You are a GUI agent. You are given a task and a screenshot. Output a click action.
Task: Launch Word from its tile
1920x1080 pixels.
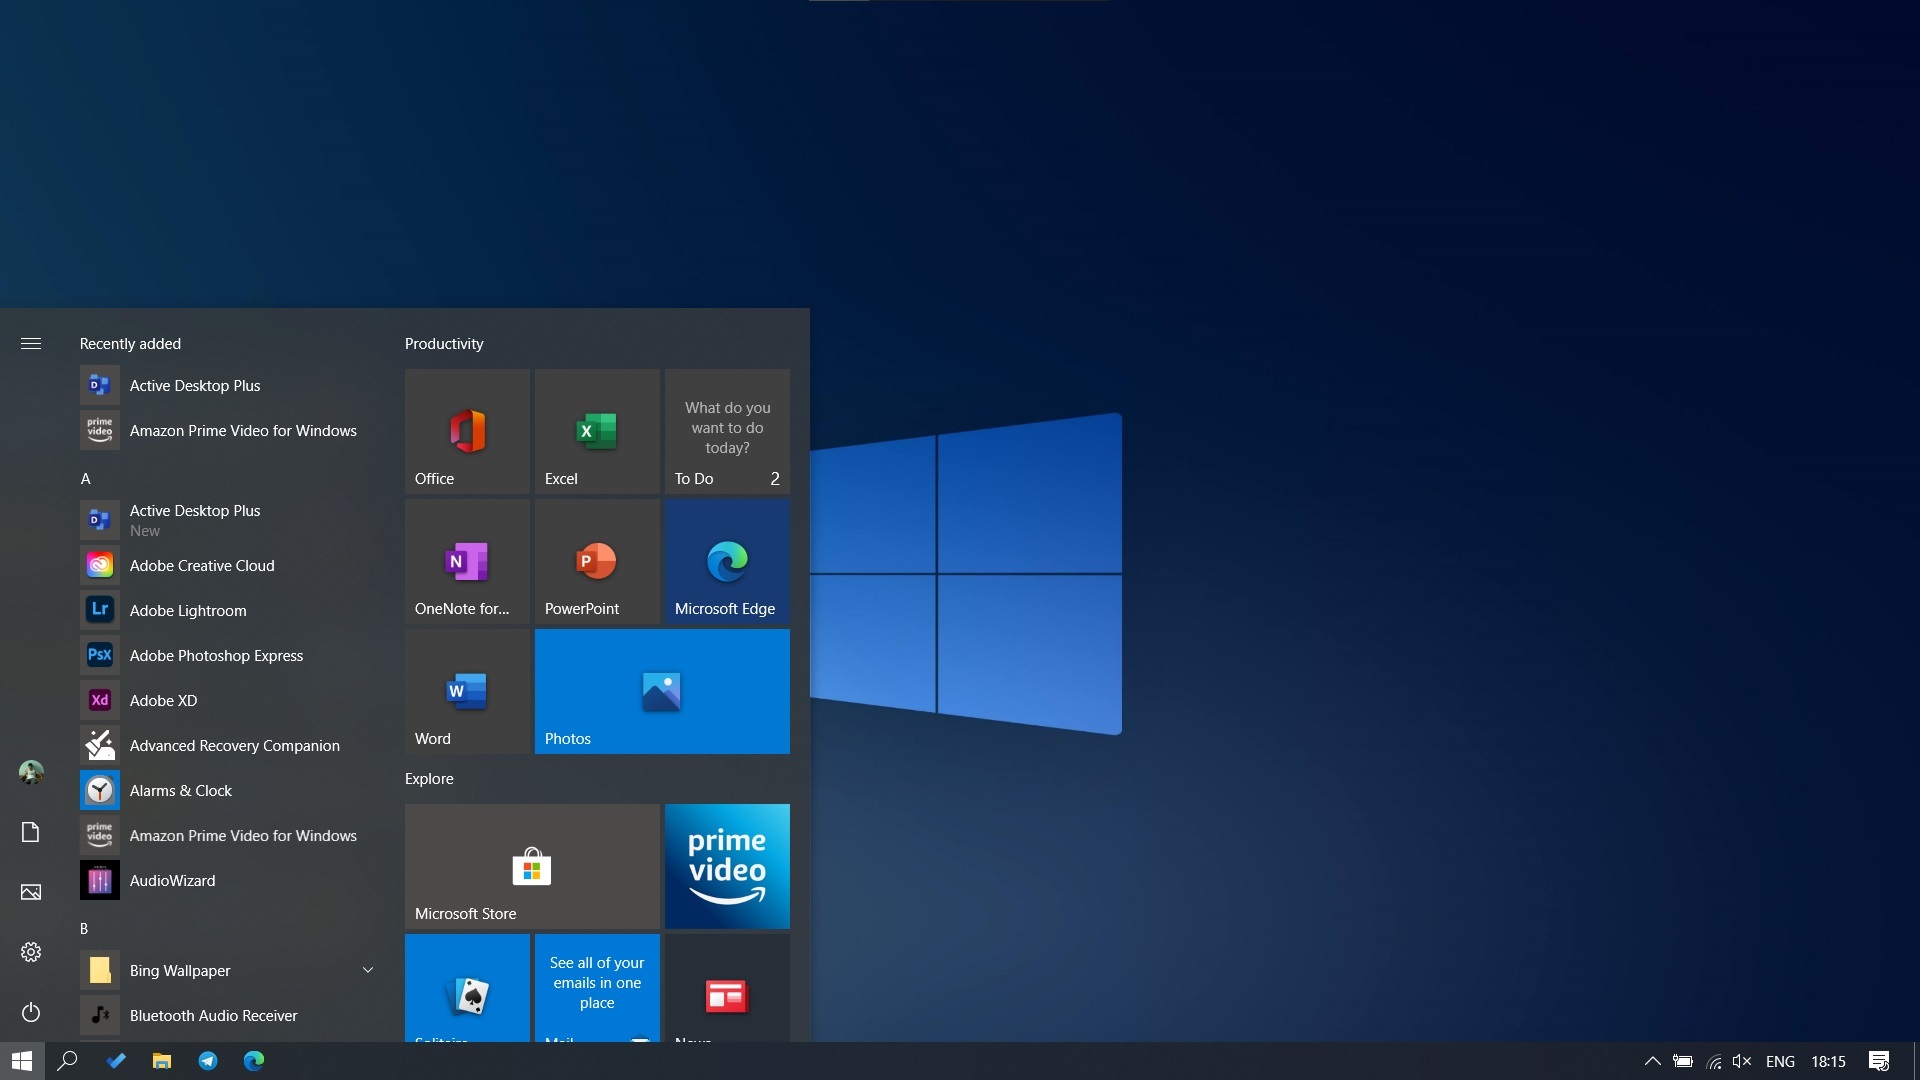(466, 691)
